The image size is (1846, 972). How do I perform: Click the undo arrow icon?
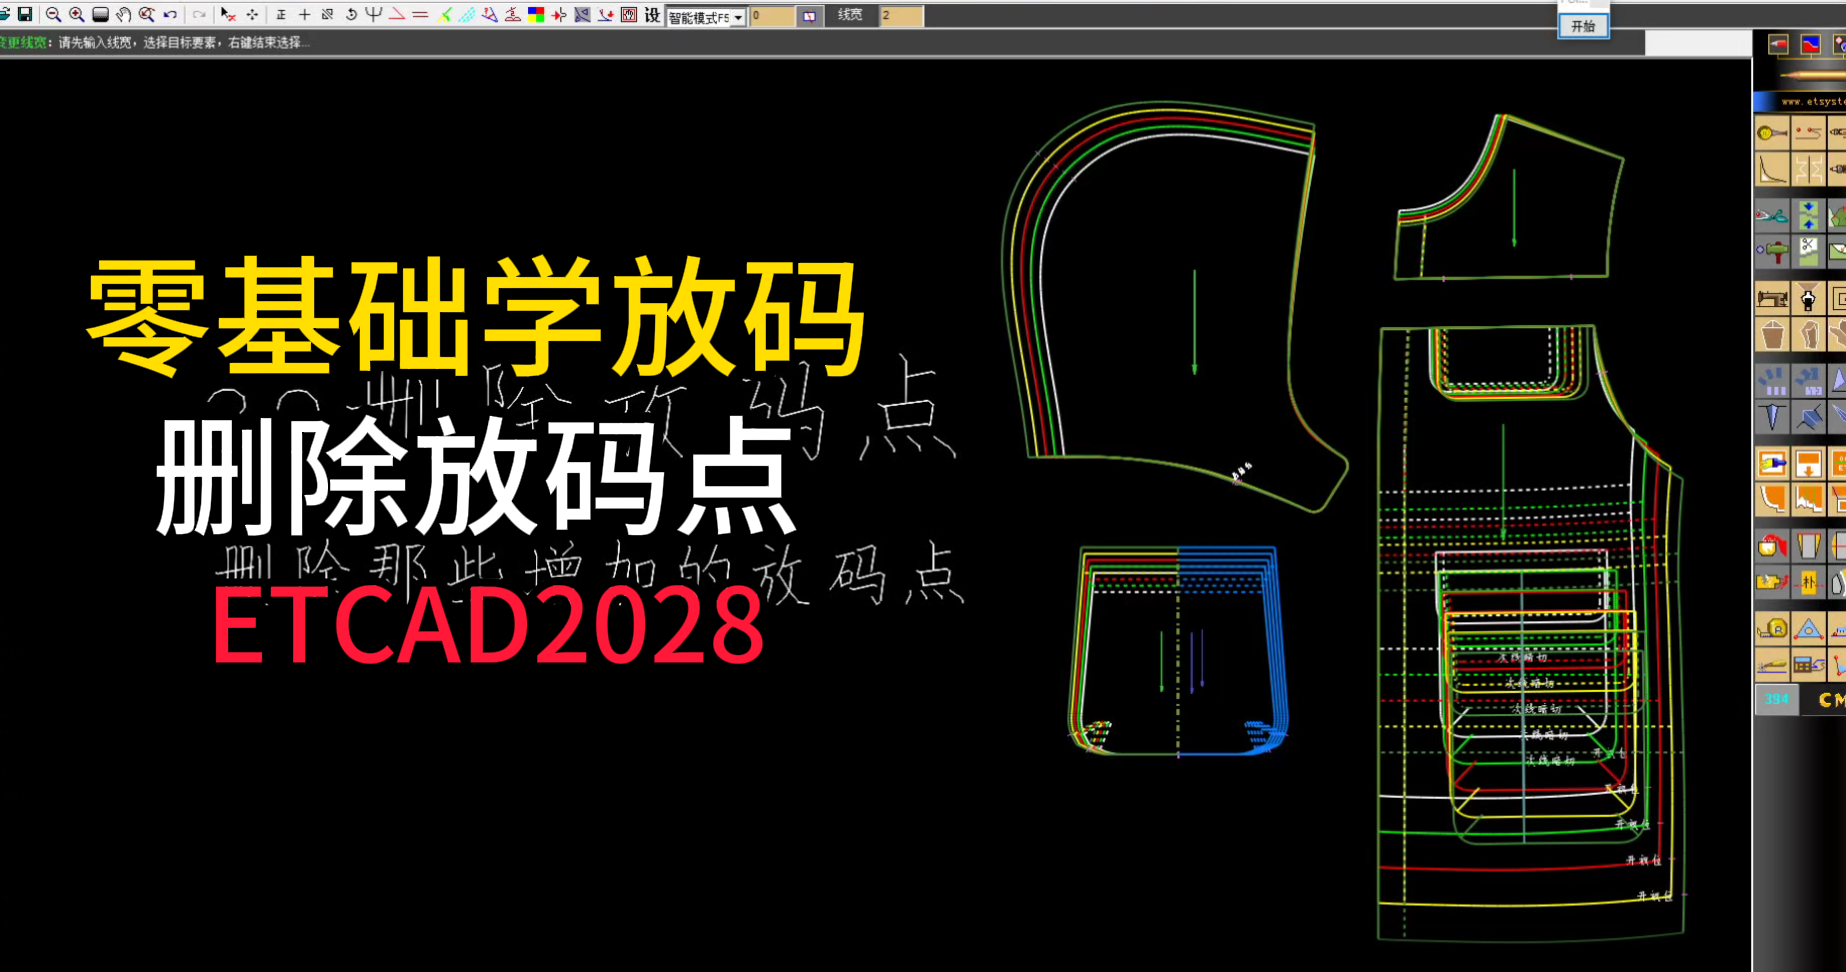[170, 14]
